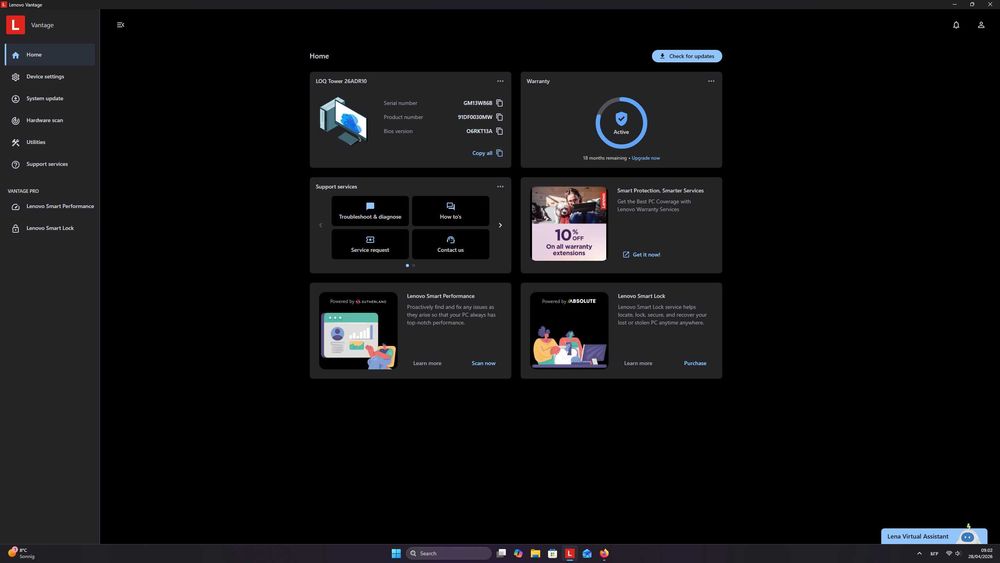Open weather widget in taskbar
The height and width of the screenshot is (563, 1000).
click(x=22, y=553)
